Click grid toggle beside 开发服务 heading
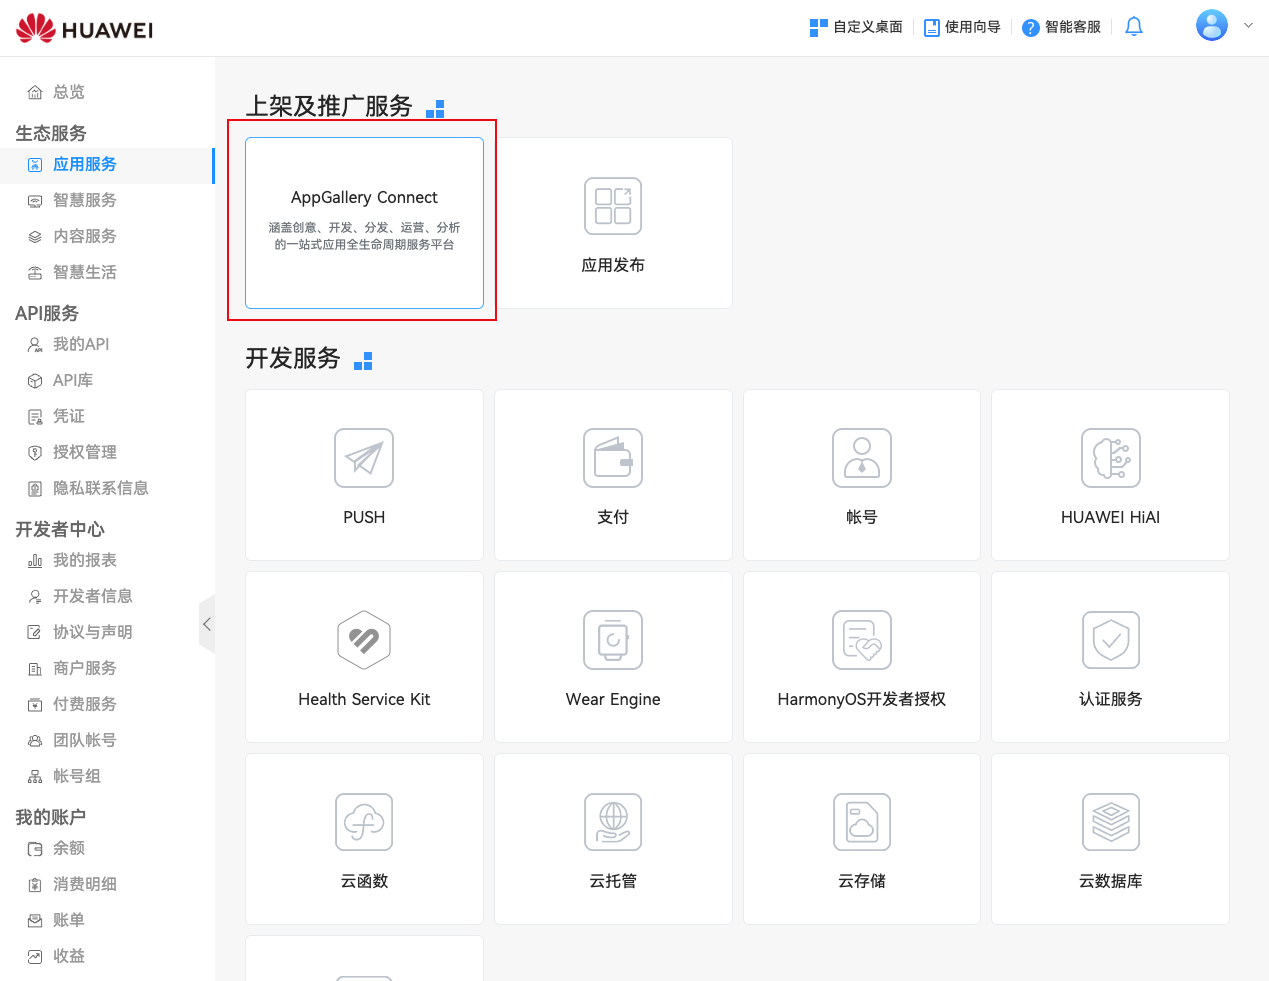The image size is (1269, 981). tap(363, 361)
